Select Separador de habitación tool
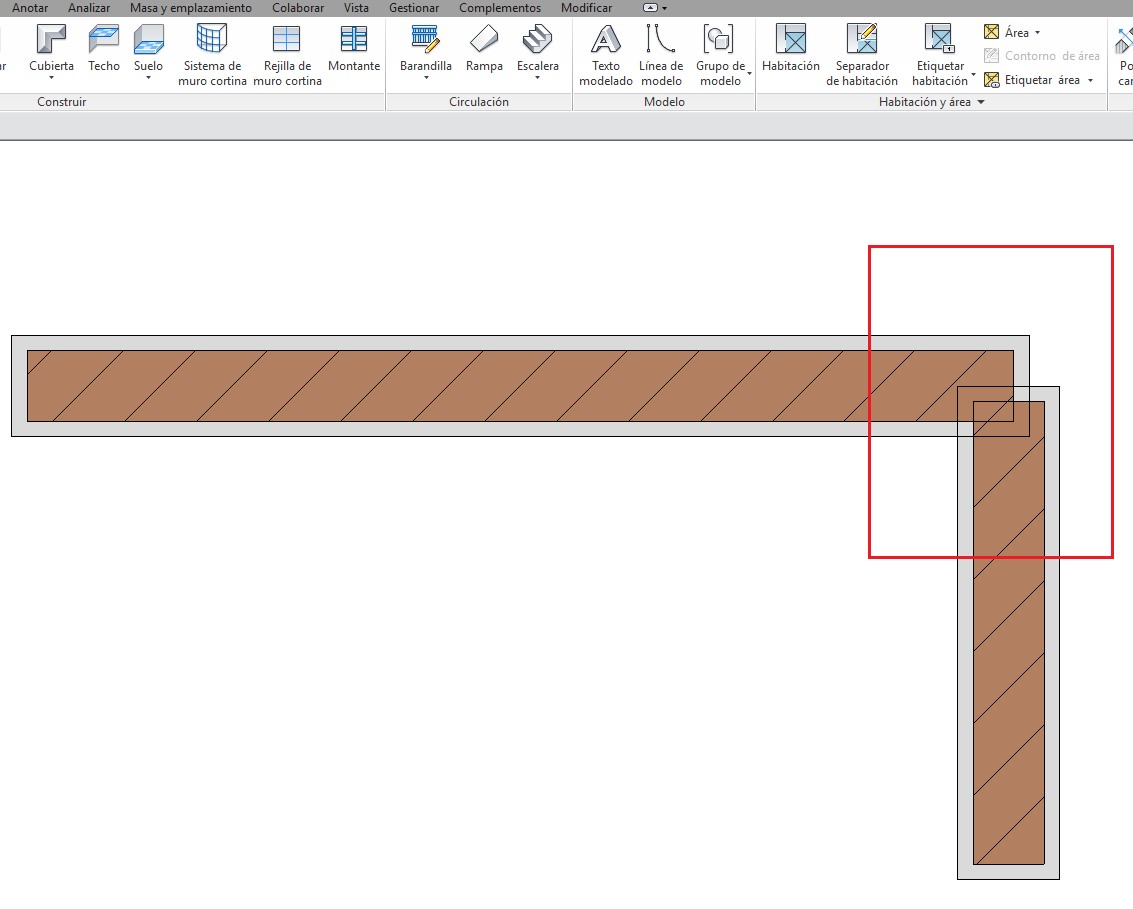This screenshot has height=909, width=1133. pos(861,55)
